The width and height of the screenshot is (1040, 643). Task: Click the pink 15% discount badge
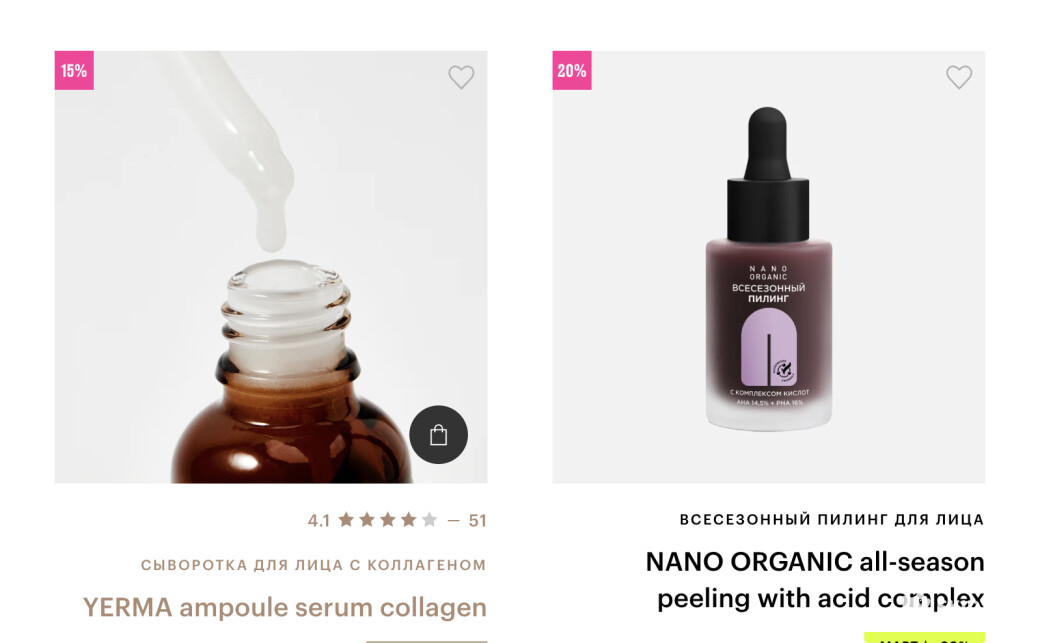74,70
